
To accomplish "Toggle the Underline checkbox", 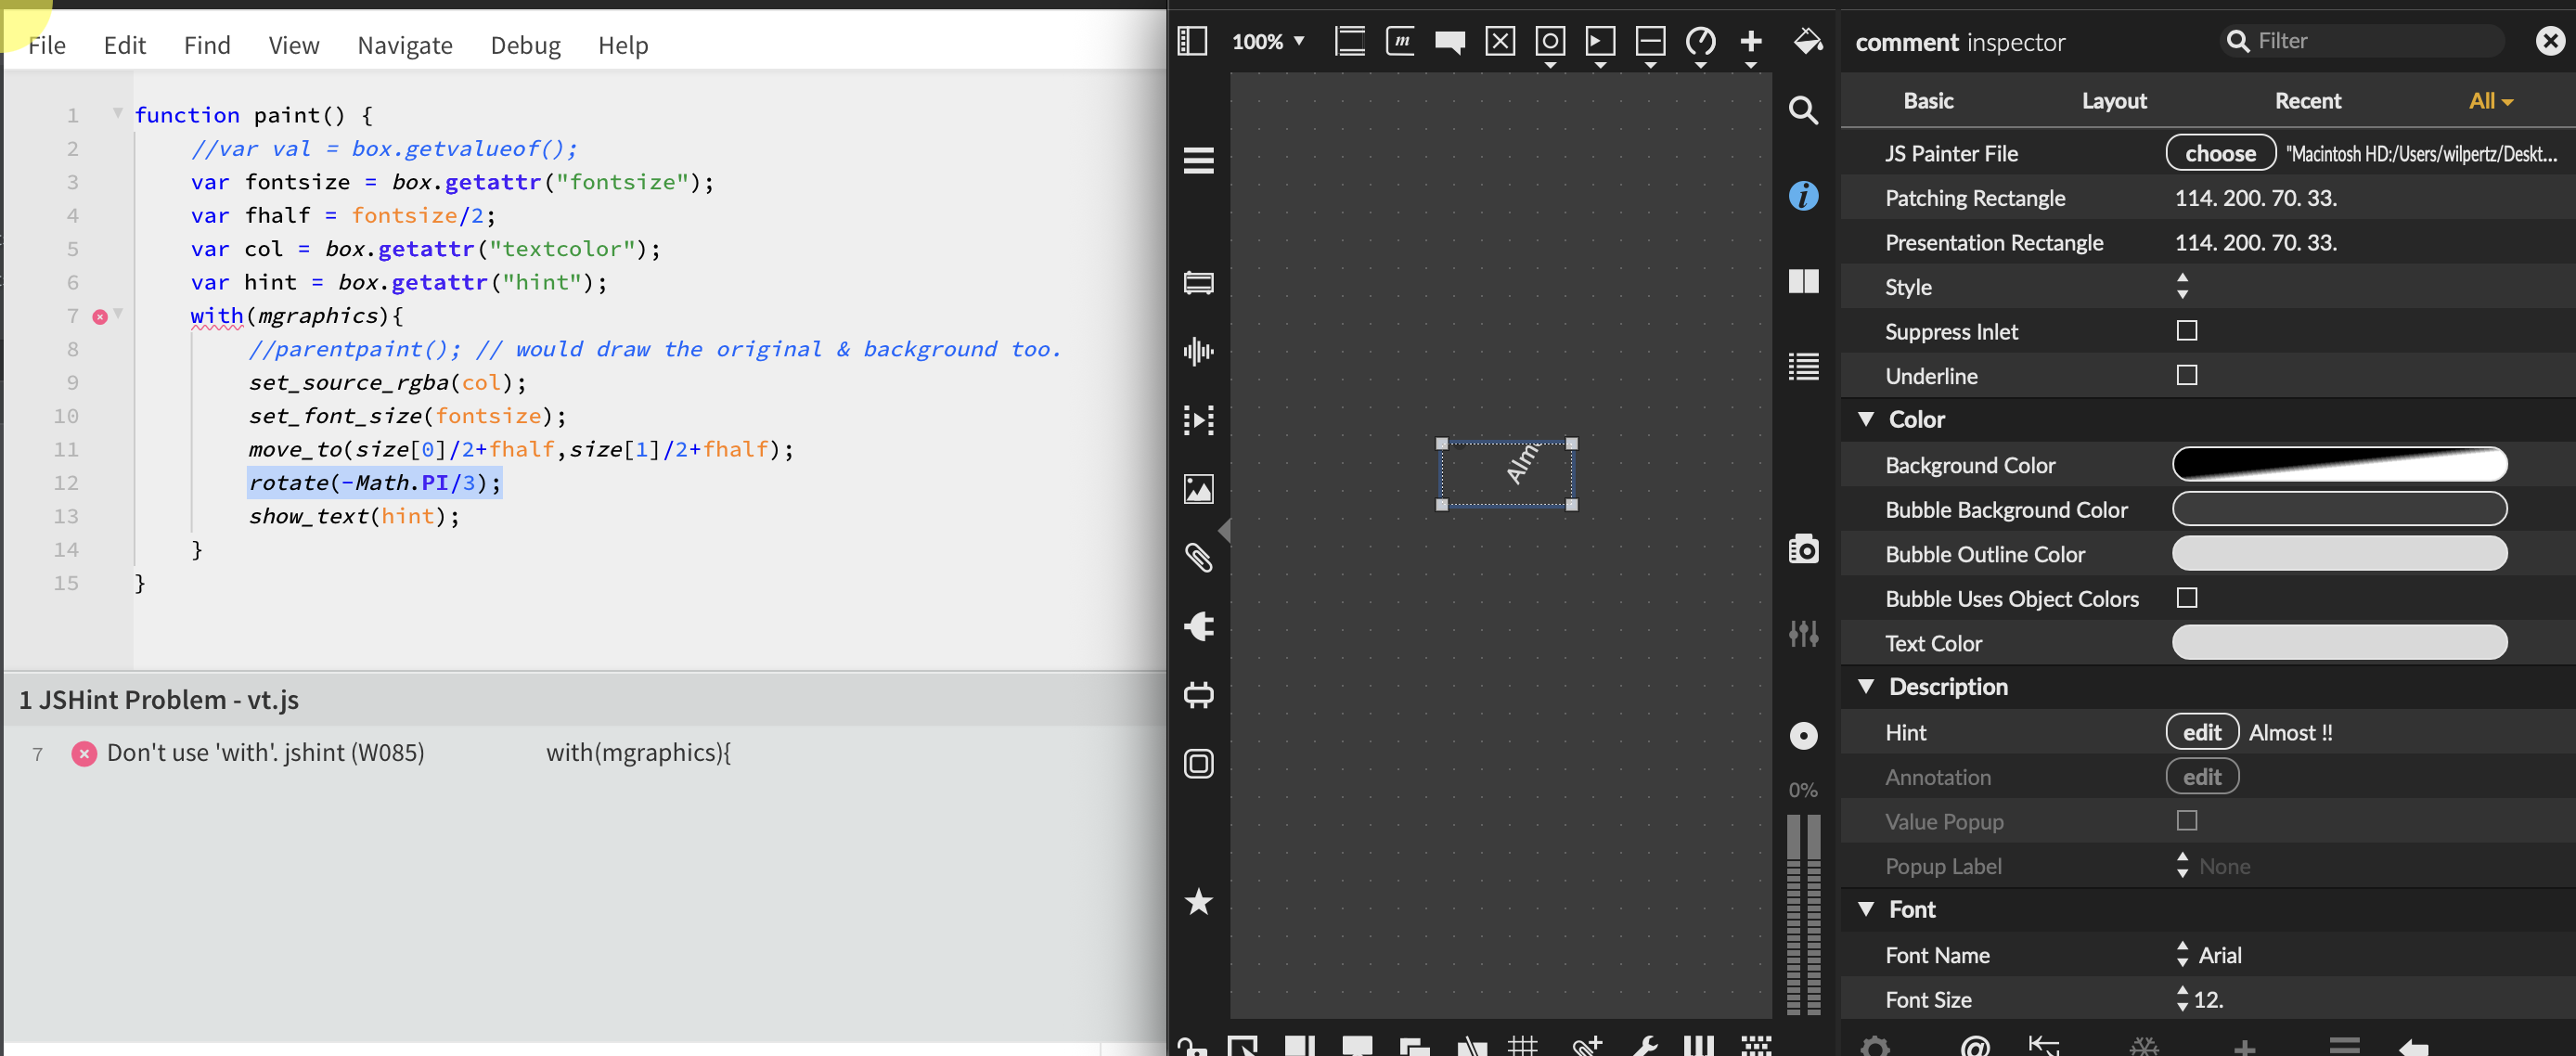I will coord(2186,376).
